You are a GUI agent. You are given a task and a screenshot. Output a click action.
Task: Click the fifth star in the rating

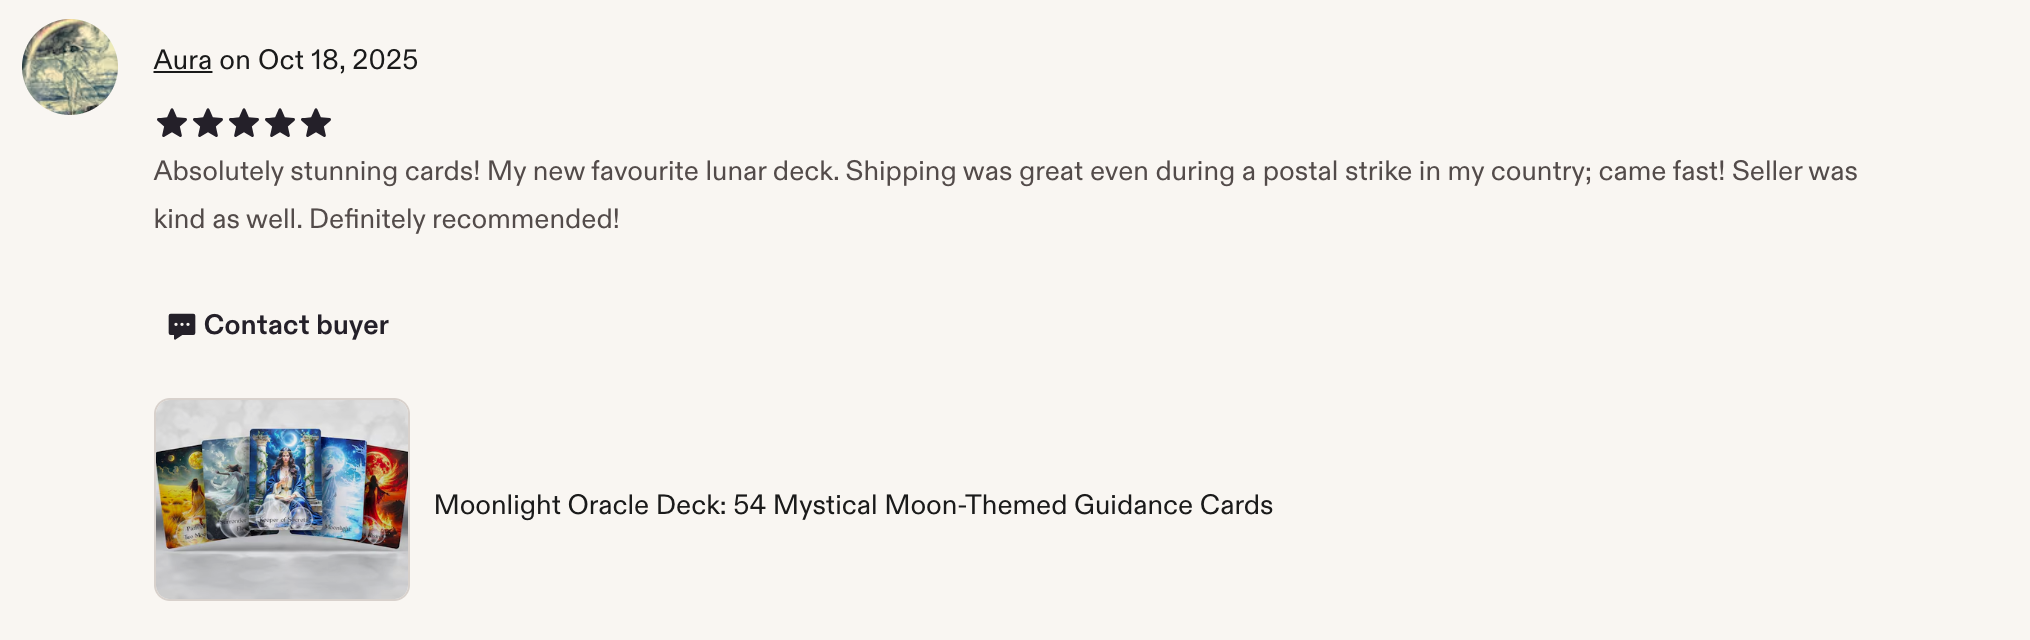316,123
